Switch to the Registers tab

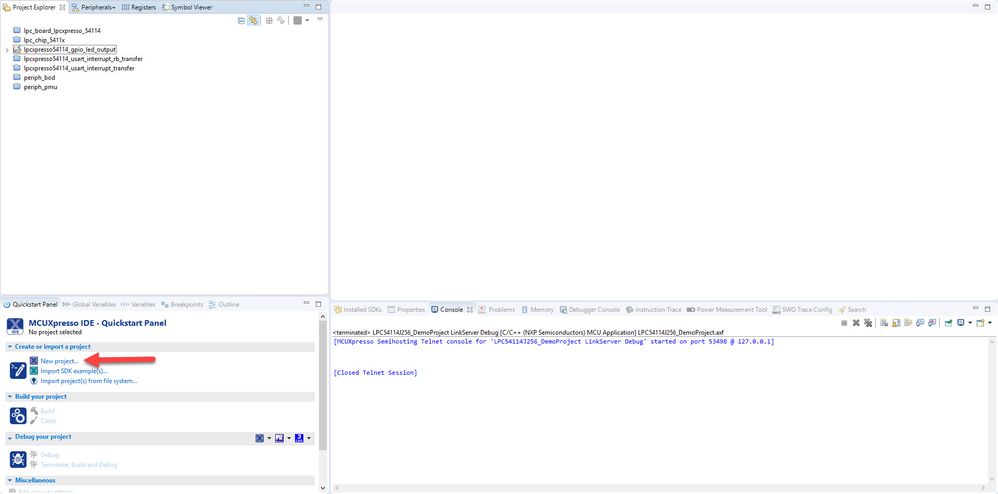[x=139, y=8]
